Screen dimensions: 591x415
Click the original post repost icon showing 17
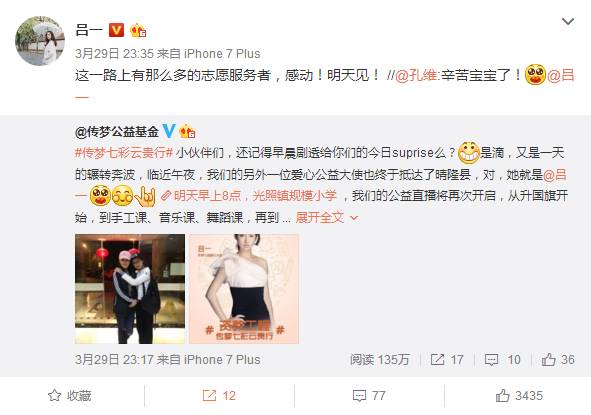click(x=447, y=360)
